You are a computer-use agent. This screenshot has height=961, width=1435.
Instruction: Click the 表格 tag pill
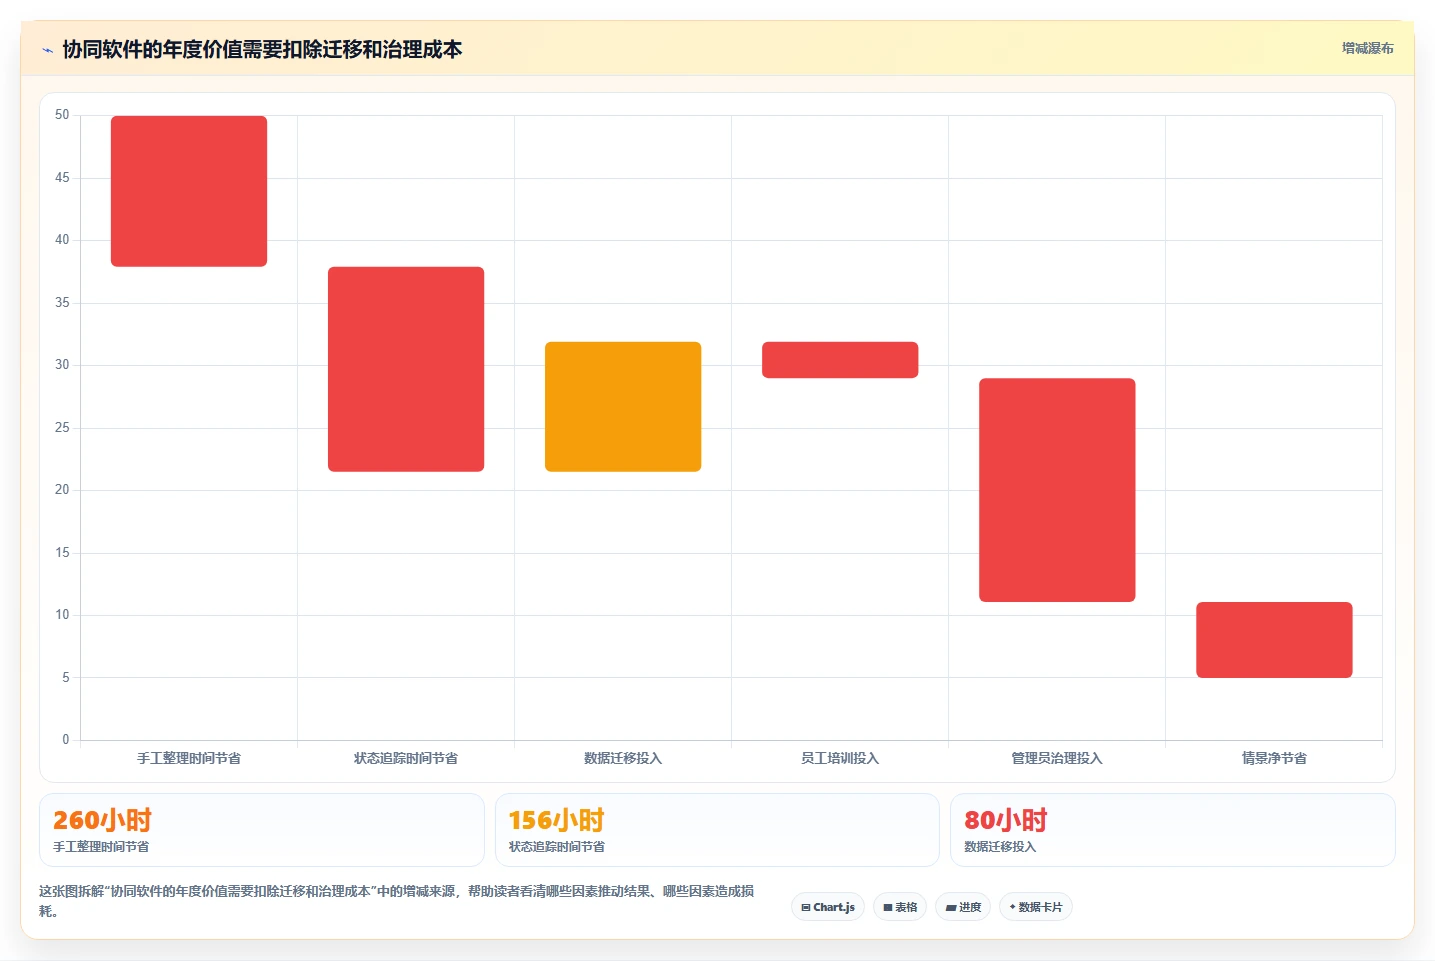coord(900,907)
